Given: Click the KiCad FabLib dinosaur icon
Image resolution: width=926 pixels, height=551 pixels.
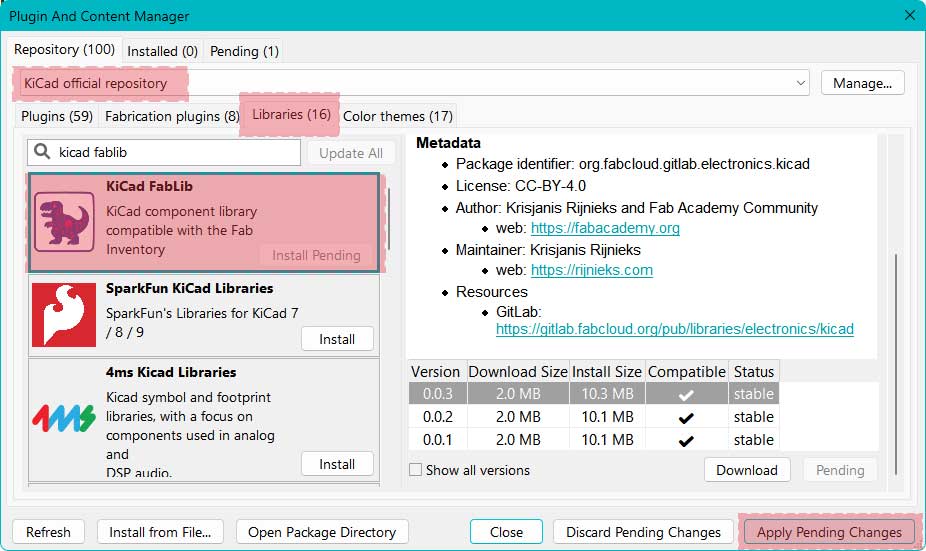Looking at the screenshot, I should 65,222.
